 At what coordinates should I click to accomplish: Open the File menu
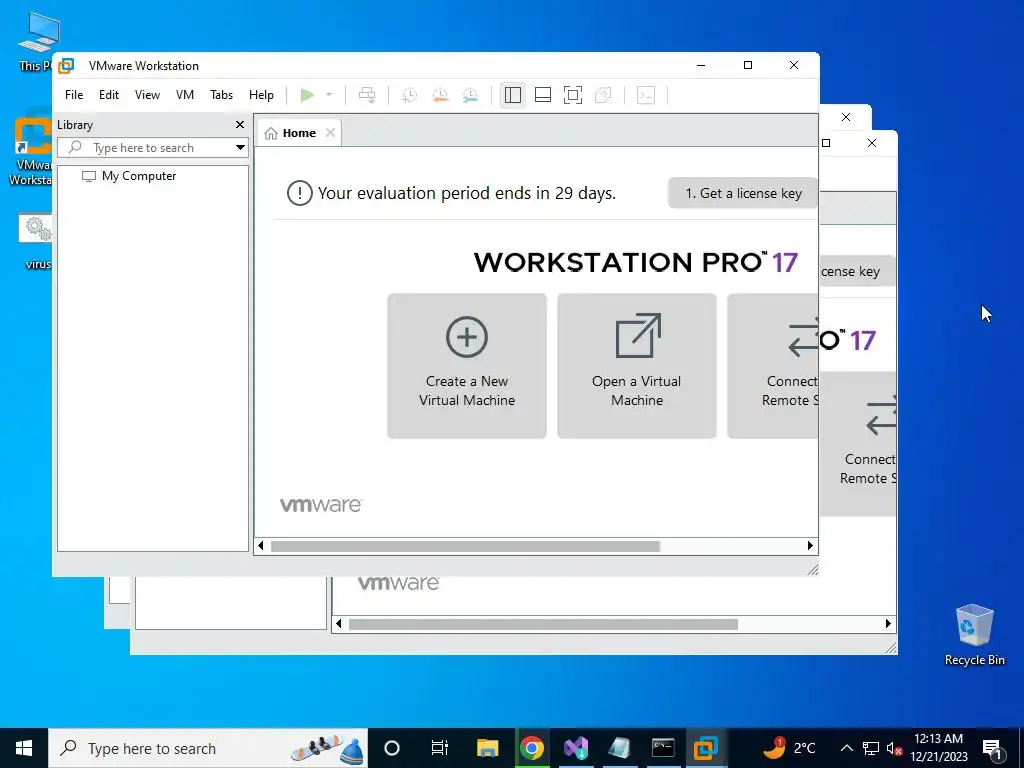tap(74, 95)
